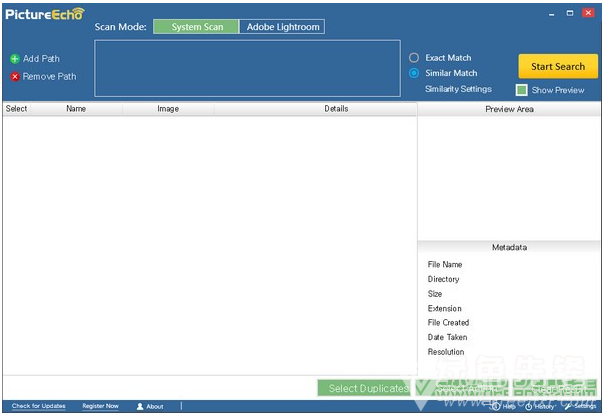Click the Select column header
605x415 pixels.
click(16, 109)
